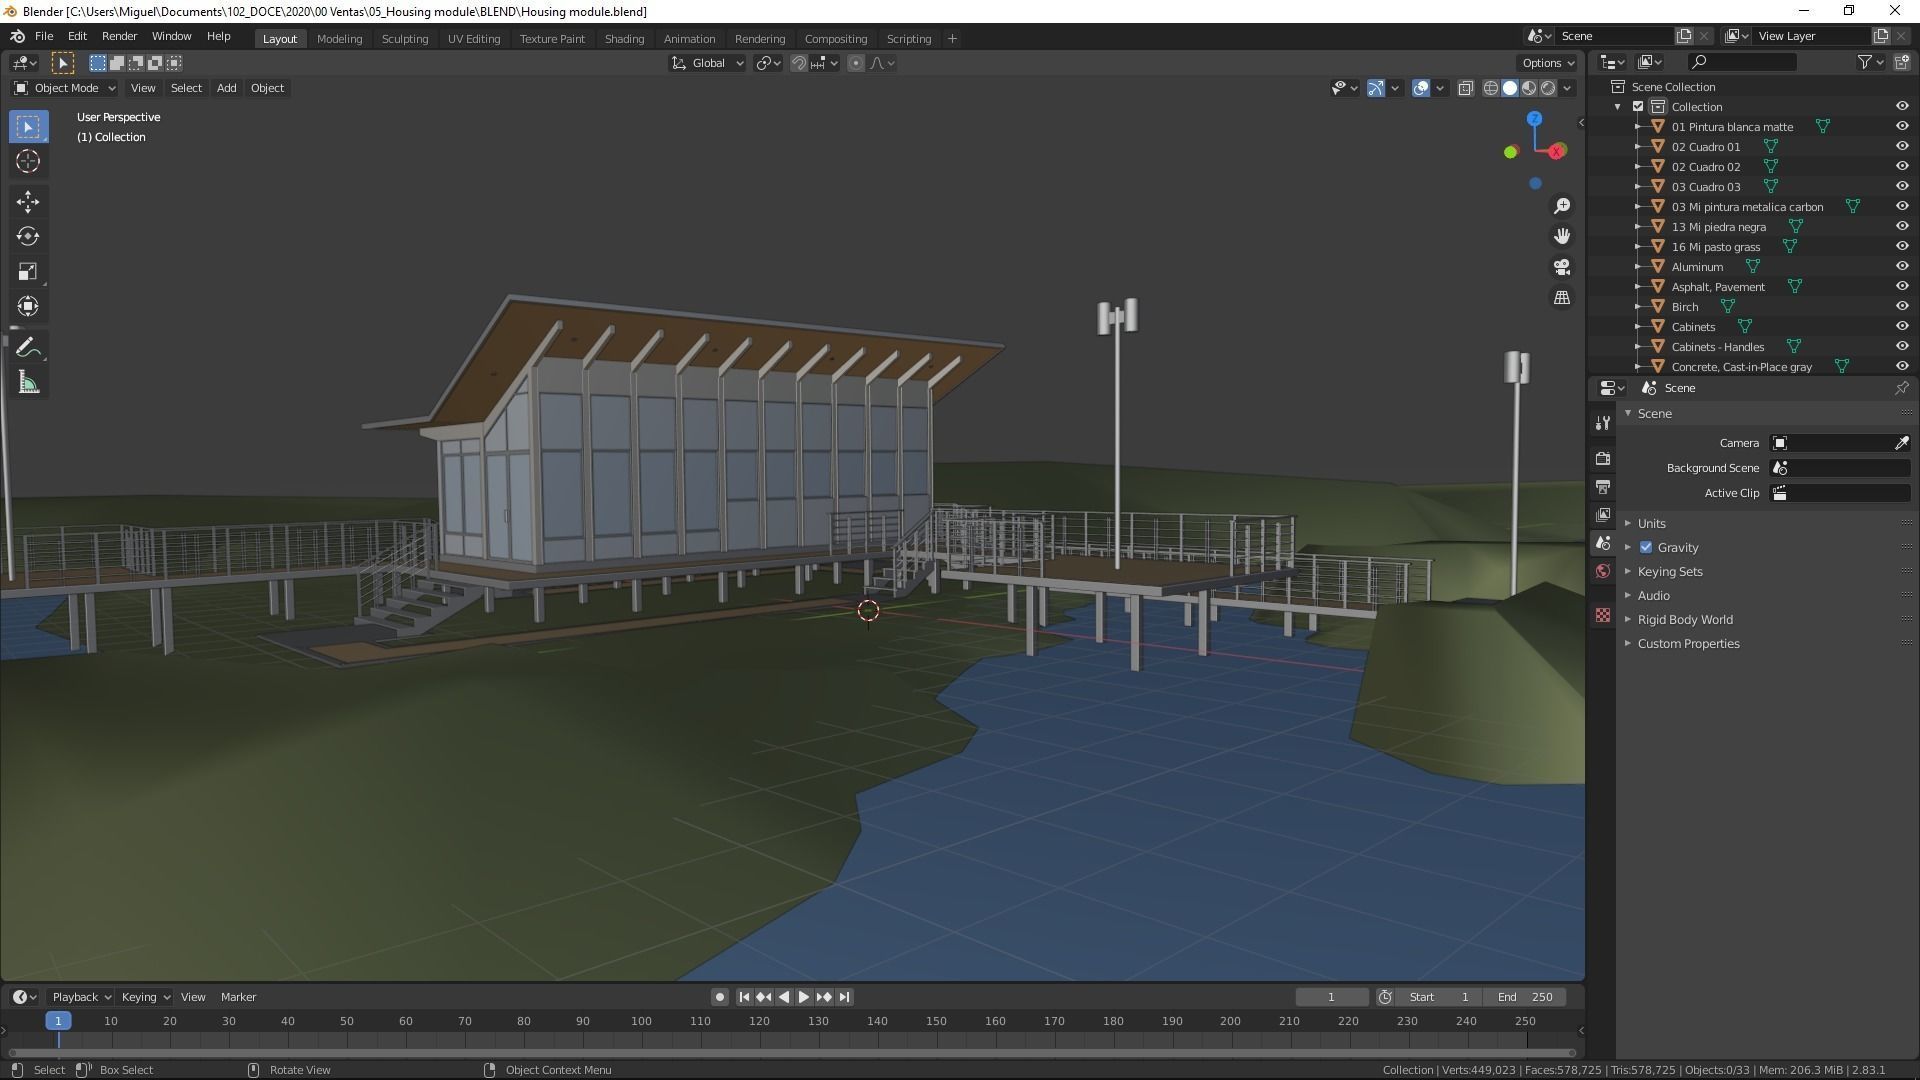This screenshot has height=1080, width=1920.
Task: Select the Annotate tool
Action: 28,348
